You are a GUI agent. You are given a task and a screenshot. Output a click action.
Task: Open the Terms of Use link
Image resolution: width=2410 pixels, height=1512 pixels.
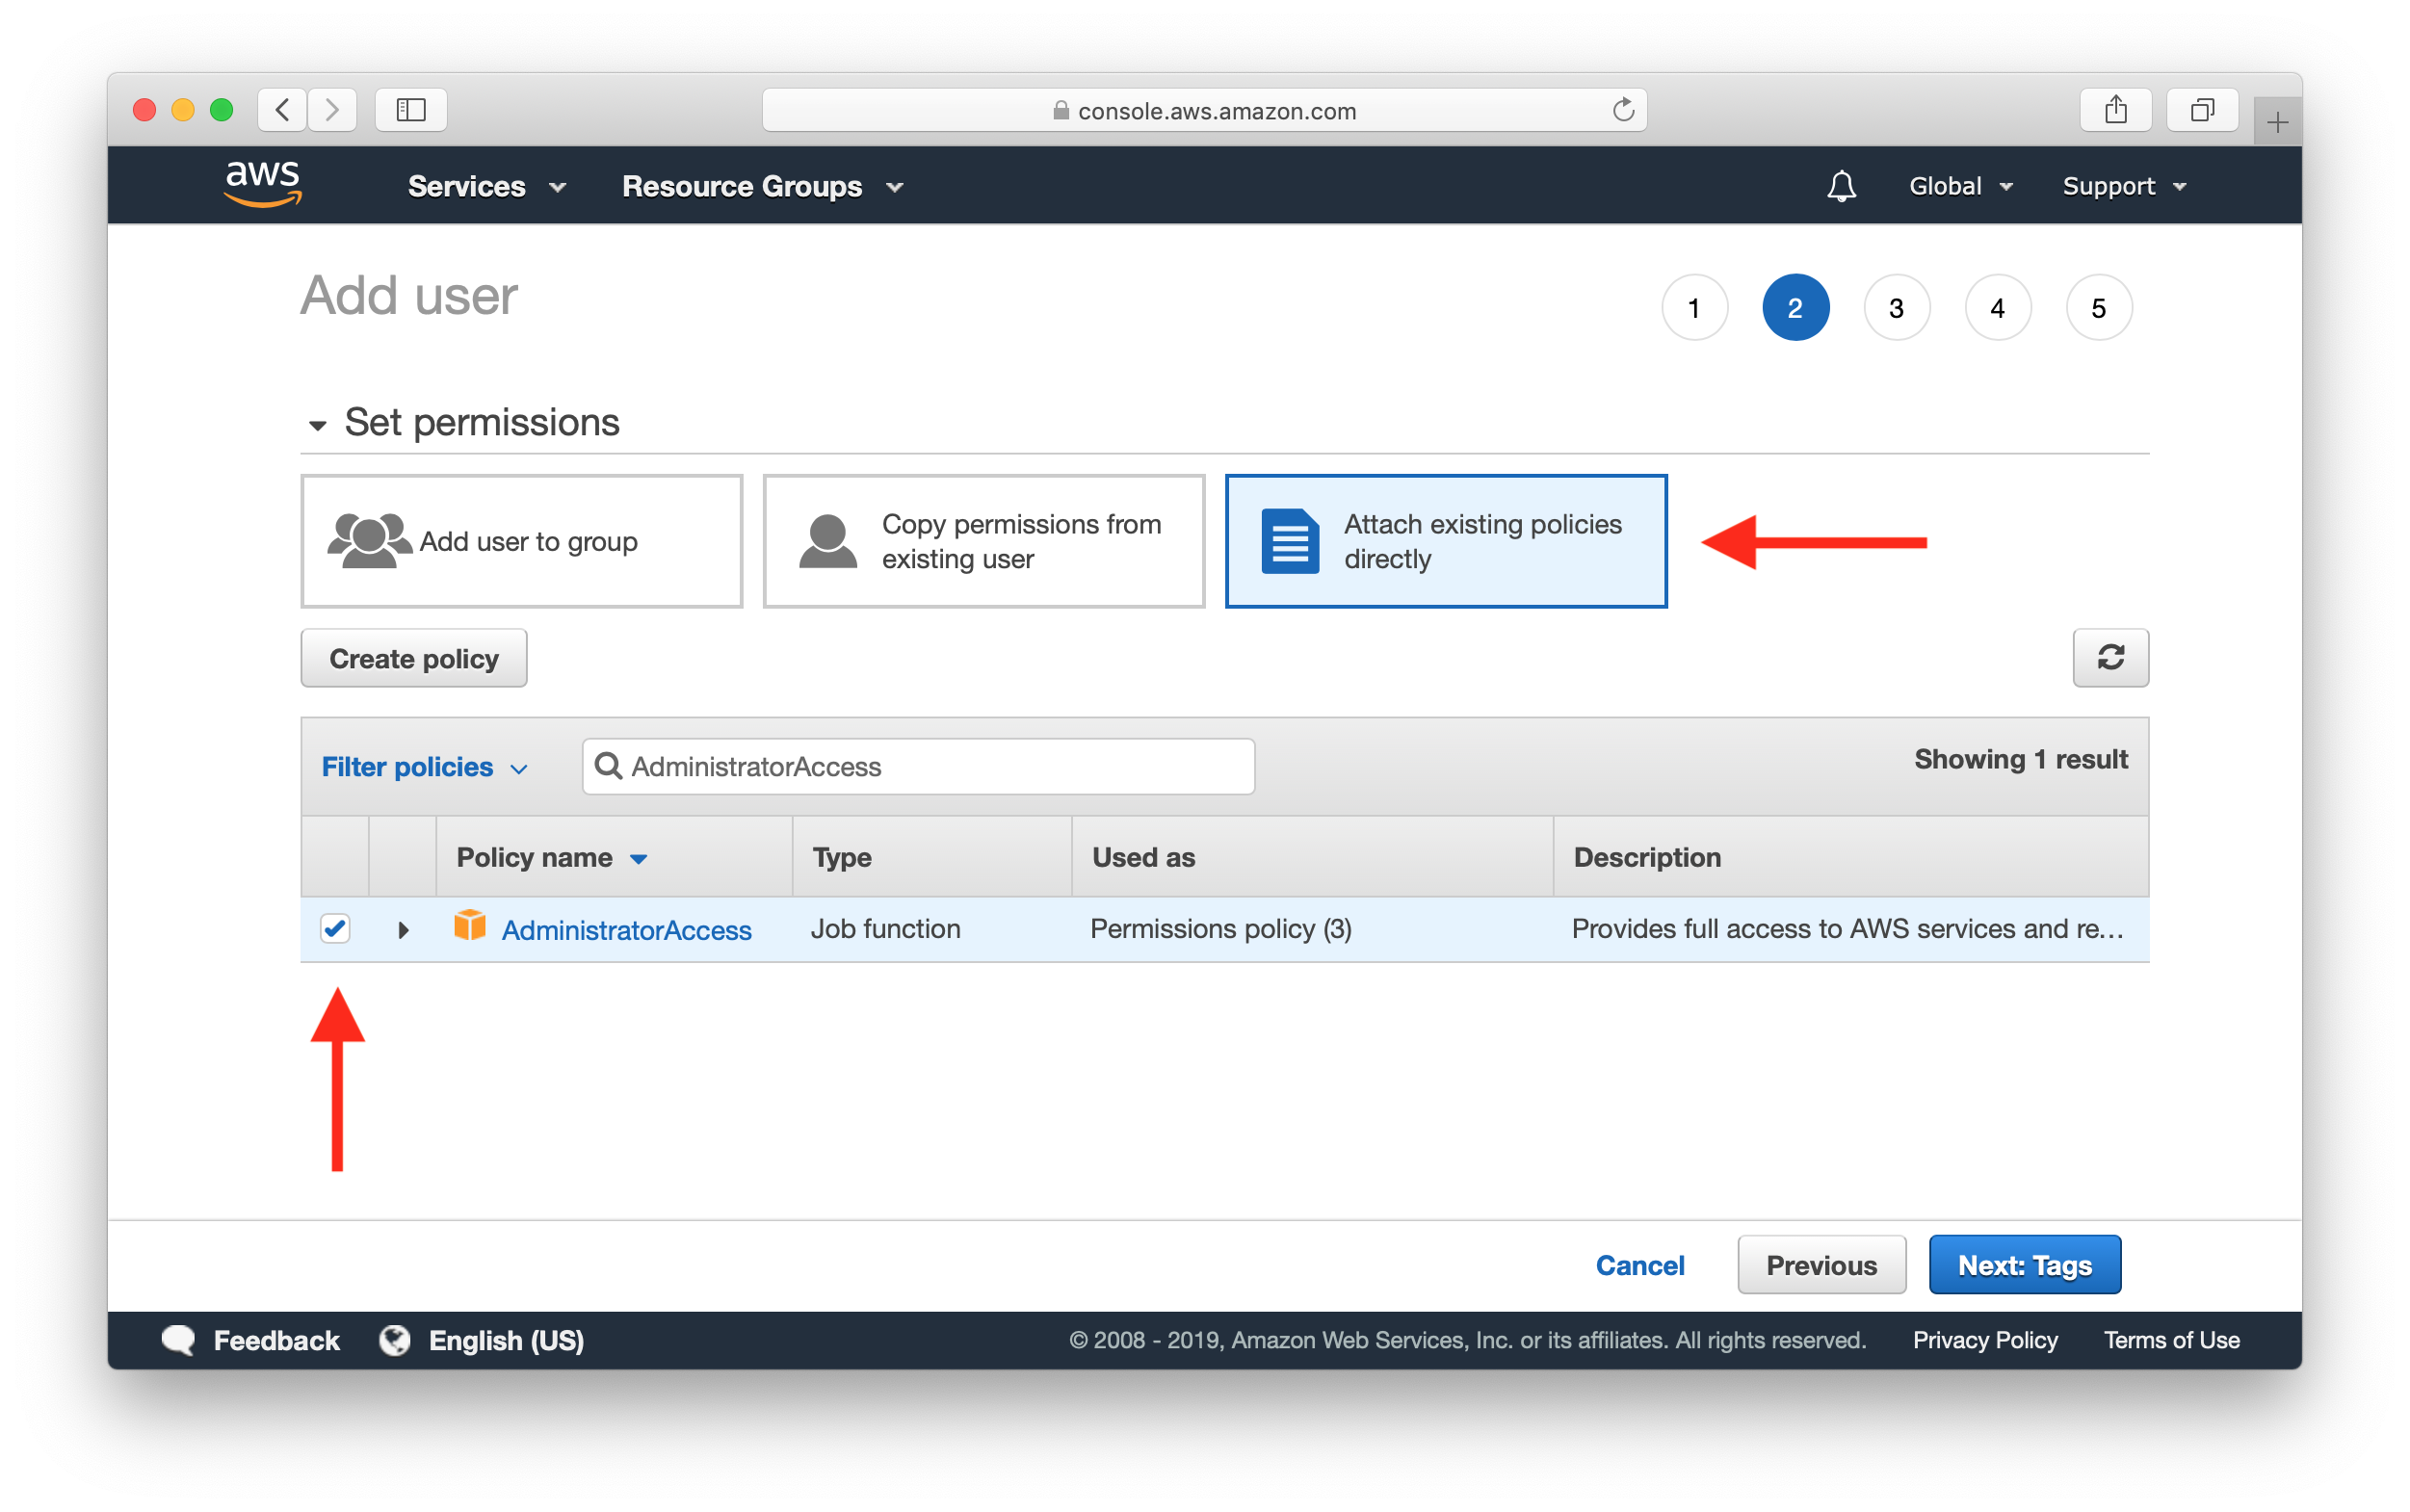(2171, 1340)
